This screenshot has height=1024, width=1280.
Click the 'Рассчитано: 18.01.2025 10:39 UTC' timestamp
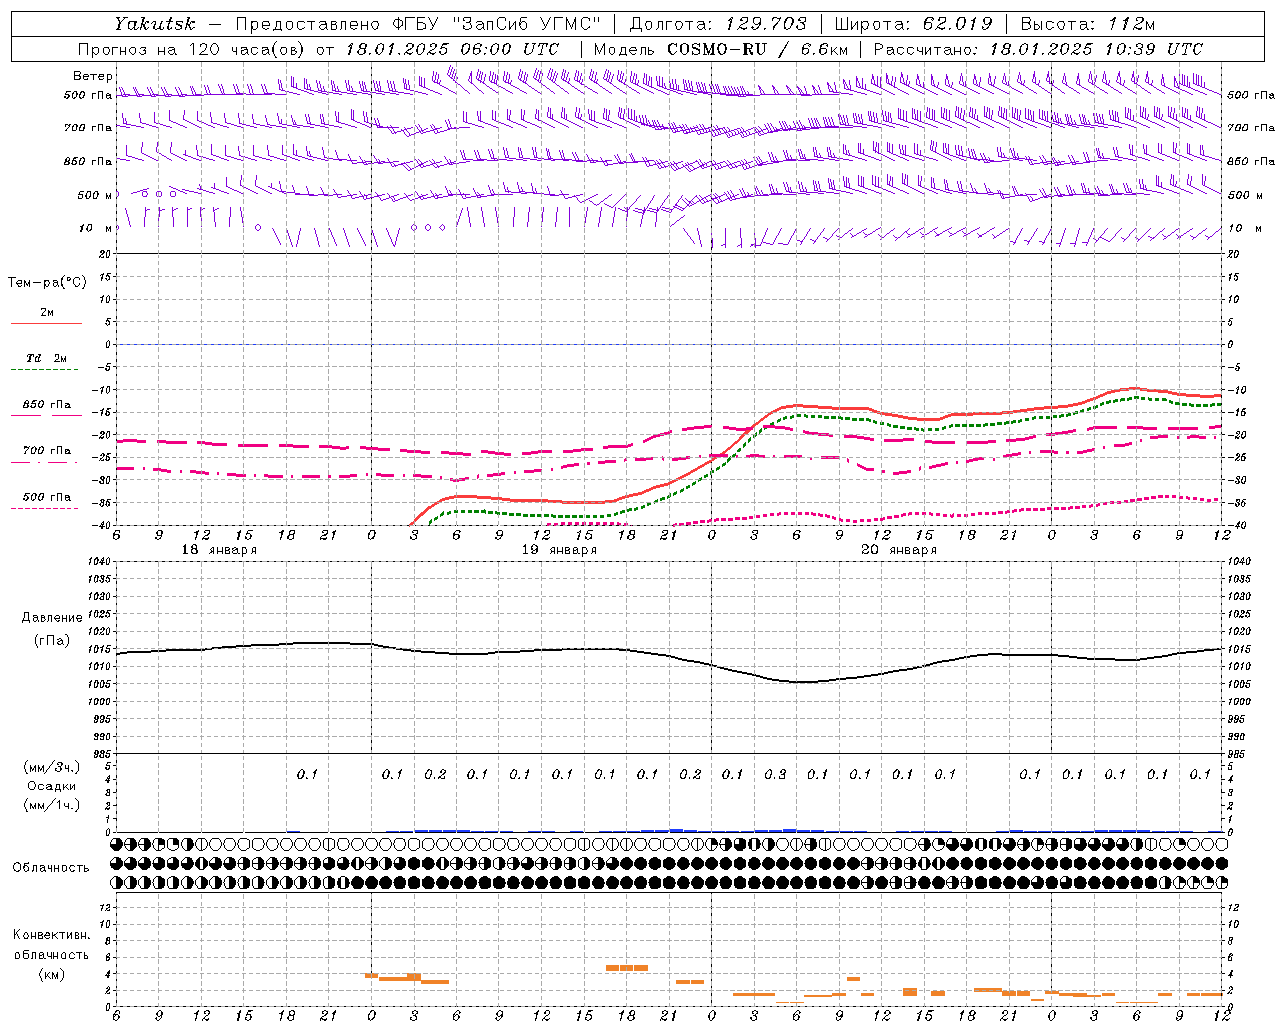click(x=1038, y=49)
